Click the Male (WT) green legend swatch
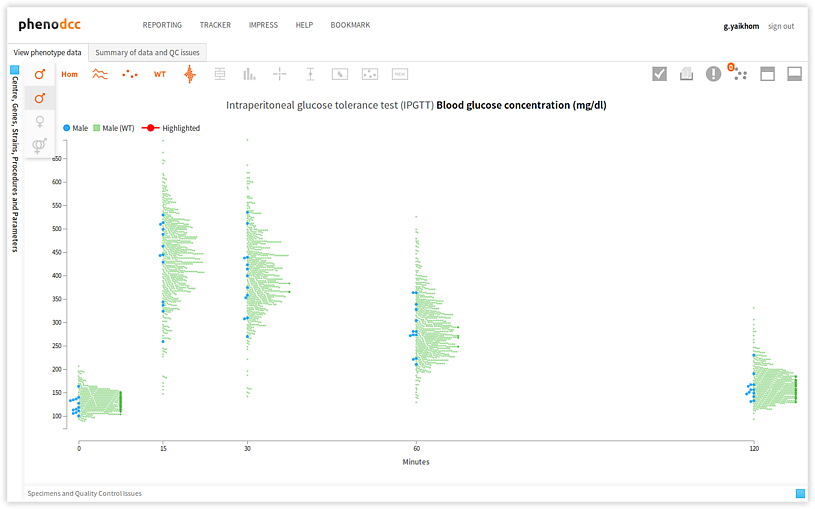Image resolution: width=815 pixels, height=509 pixels. pyautogui.click(x=97, y=128)
